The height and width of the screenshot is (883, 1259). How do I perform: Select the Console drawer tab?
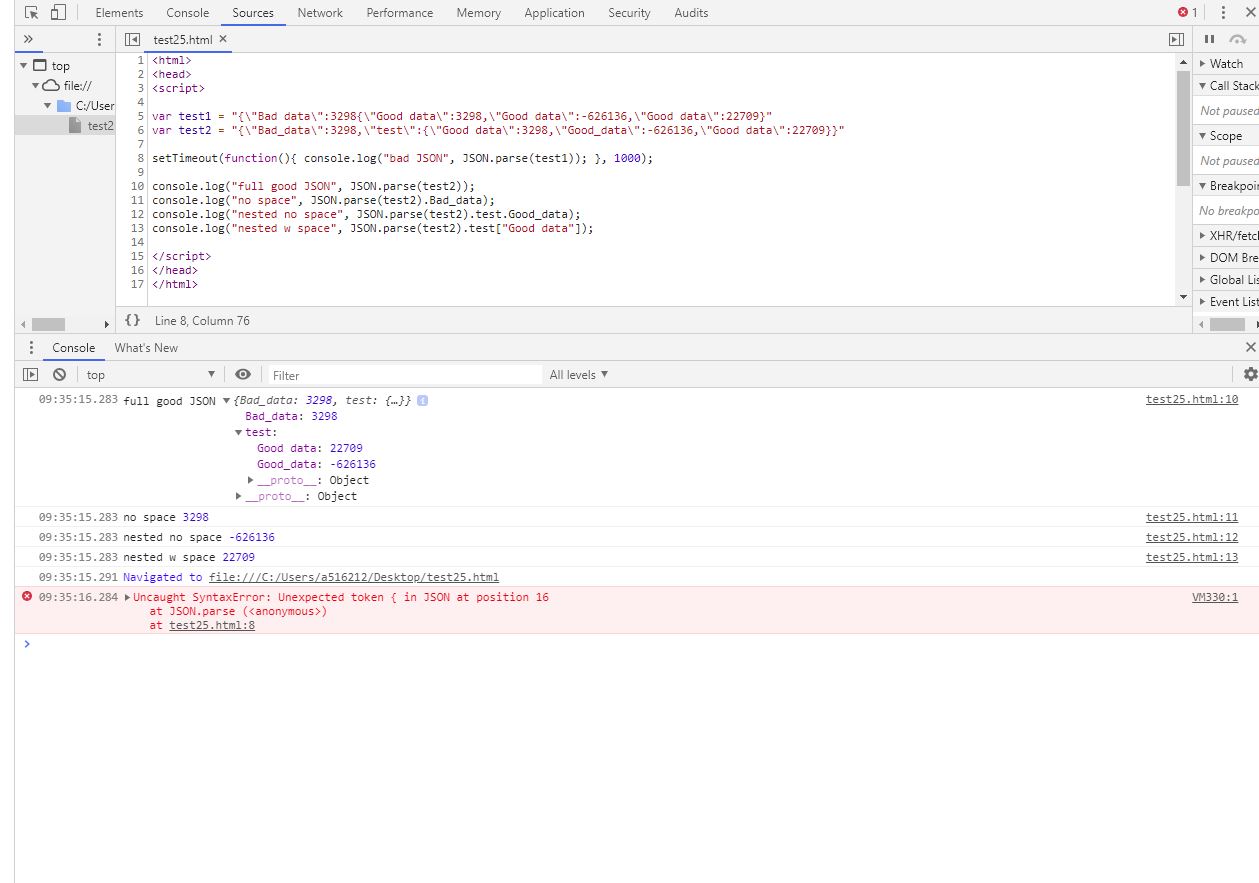pyautogui.click(x=74, y=348)
